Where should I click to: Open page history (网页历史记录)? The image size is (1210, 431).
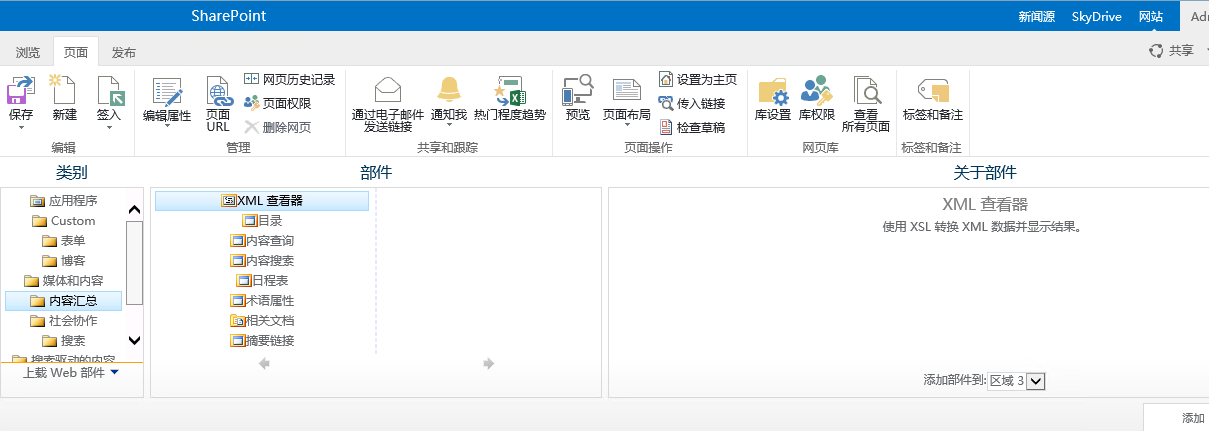point(289,79)
